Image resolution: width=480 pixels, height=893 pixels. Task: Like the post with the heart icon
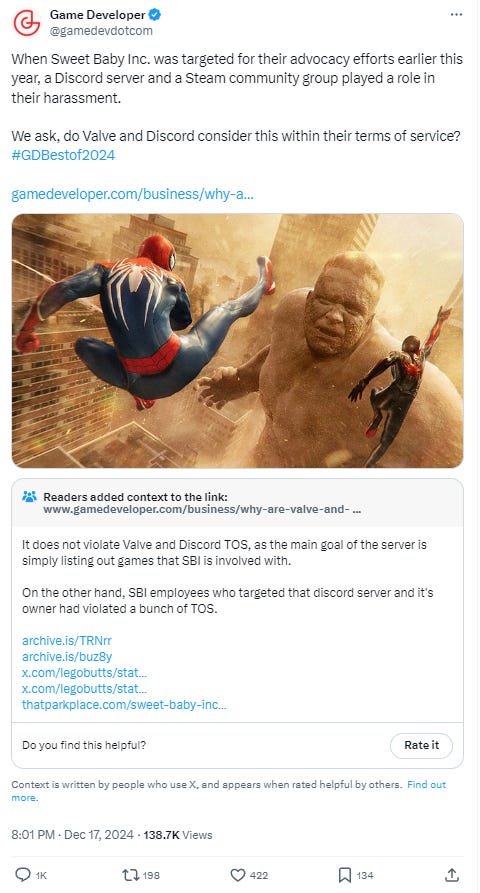(x=237, y=875)
